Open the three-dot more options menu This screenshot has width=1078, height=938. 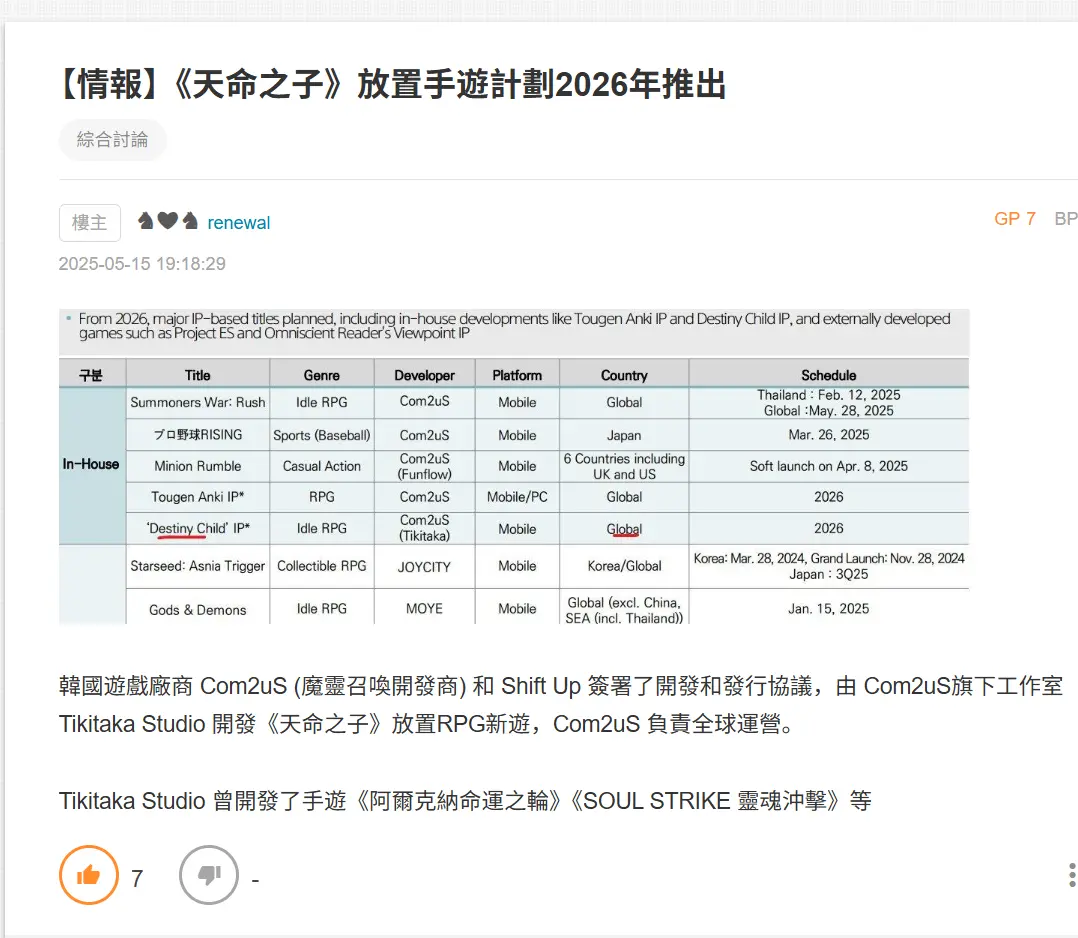coord(1071,876)
